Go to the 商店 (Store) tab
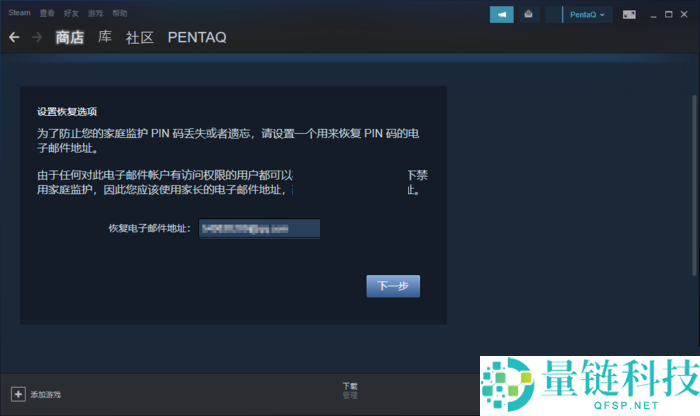700x416 pixels. point(70,38)
